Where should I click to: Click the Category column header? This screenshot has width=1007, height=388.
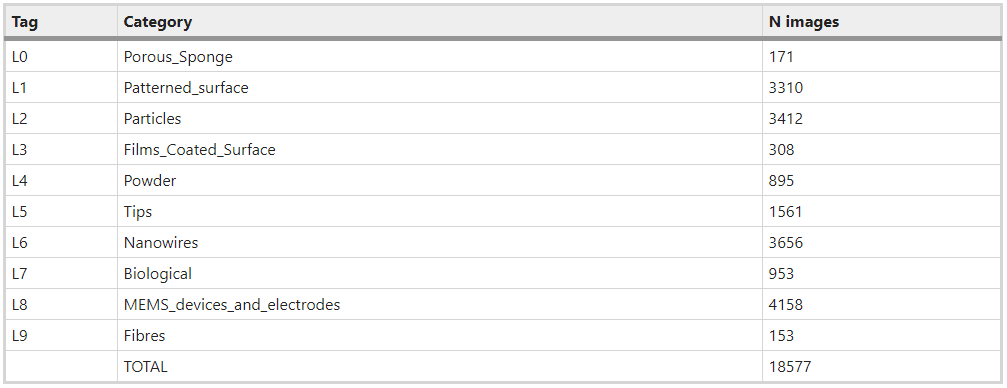pos(439,22)
